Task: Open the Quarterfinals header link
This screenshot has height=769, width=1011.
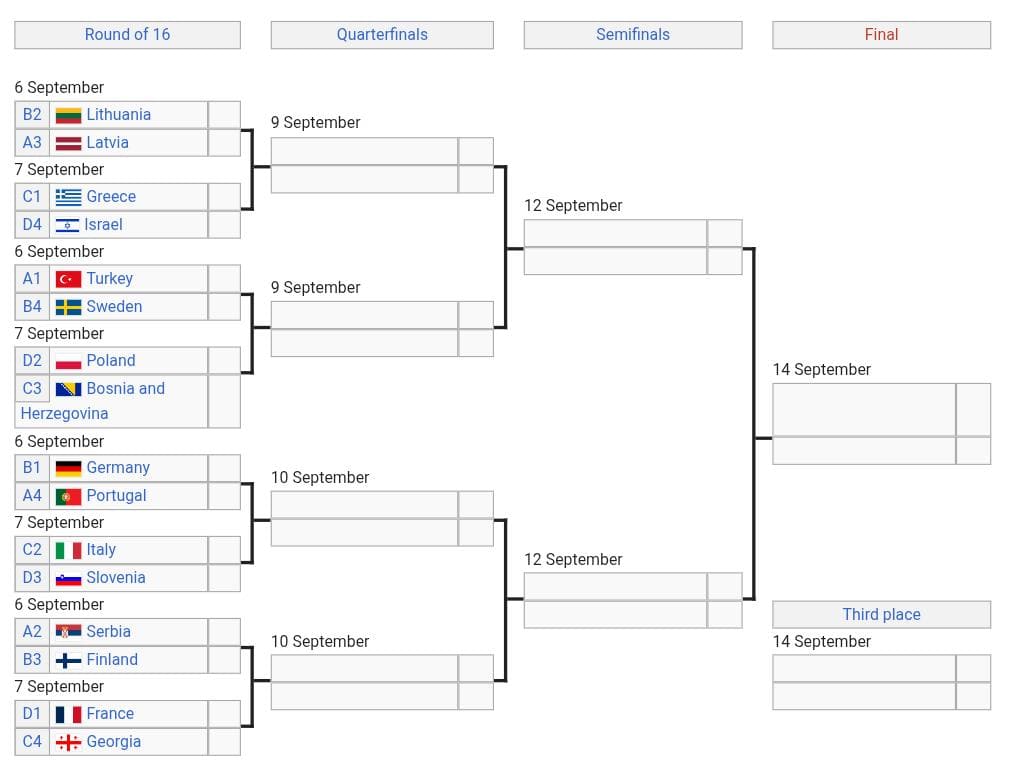Action: pos(382,34)
